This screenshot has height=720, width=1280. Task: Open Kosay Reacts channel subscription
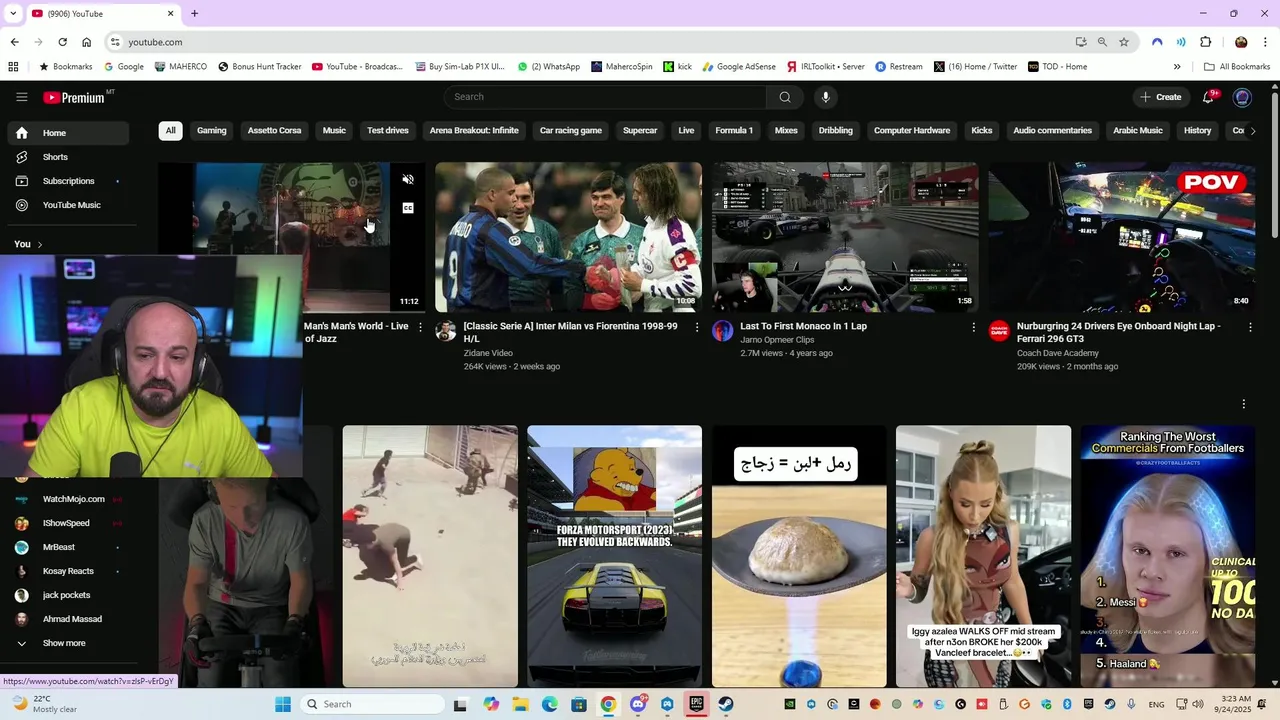(68, 571)
